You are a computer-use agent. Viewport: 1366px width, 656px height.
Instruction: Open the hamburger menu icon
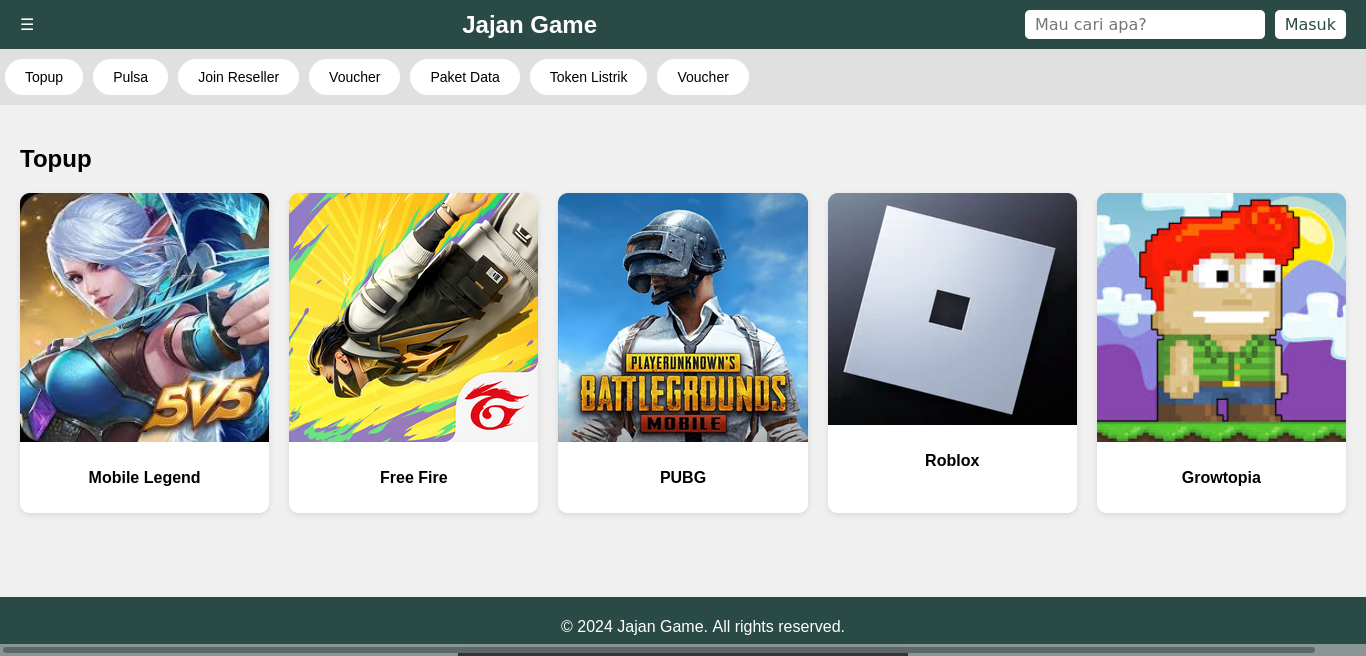tap(27, 24)
